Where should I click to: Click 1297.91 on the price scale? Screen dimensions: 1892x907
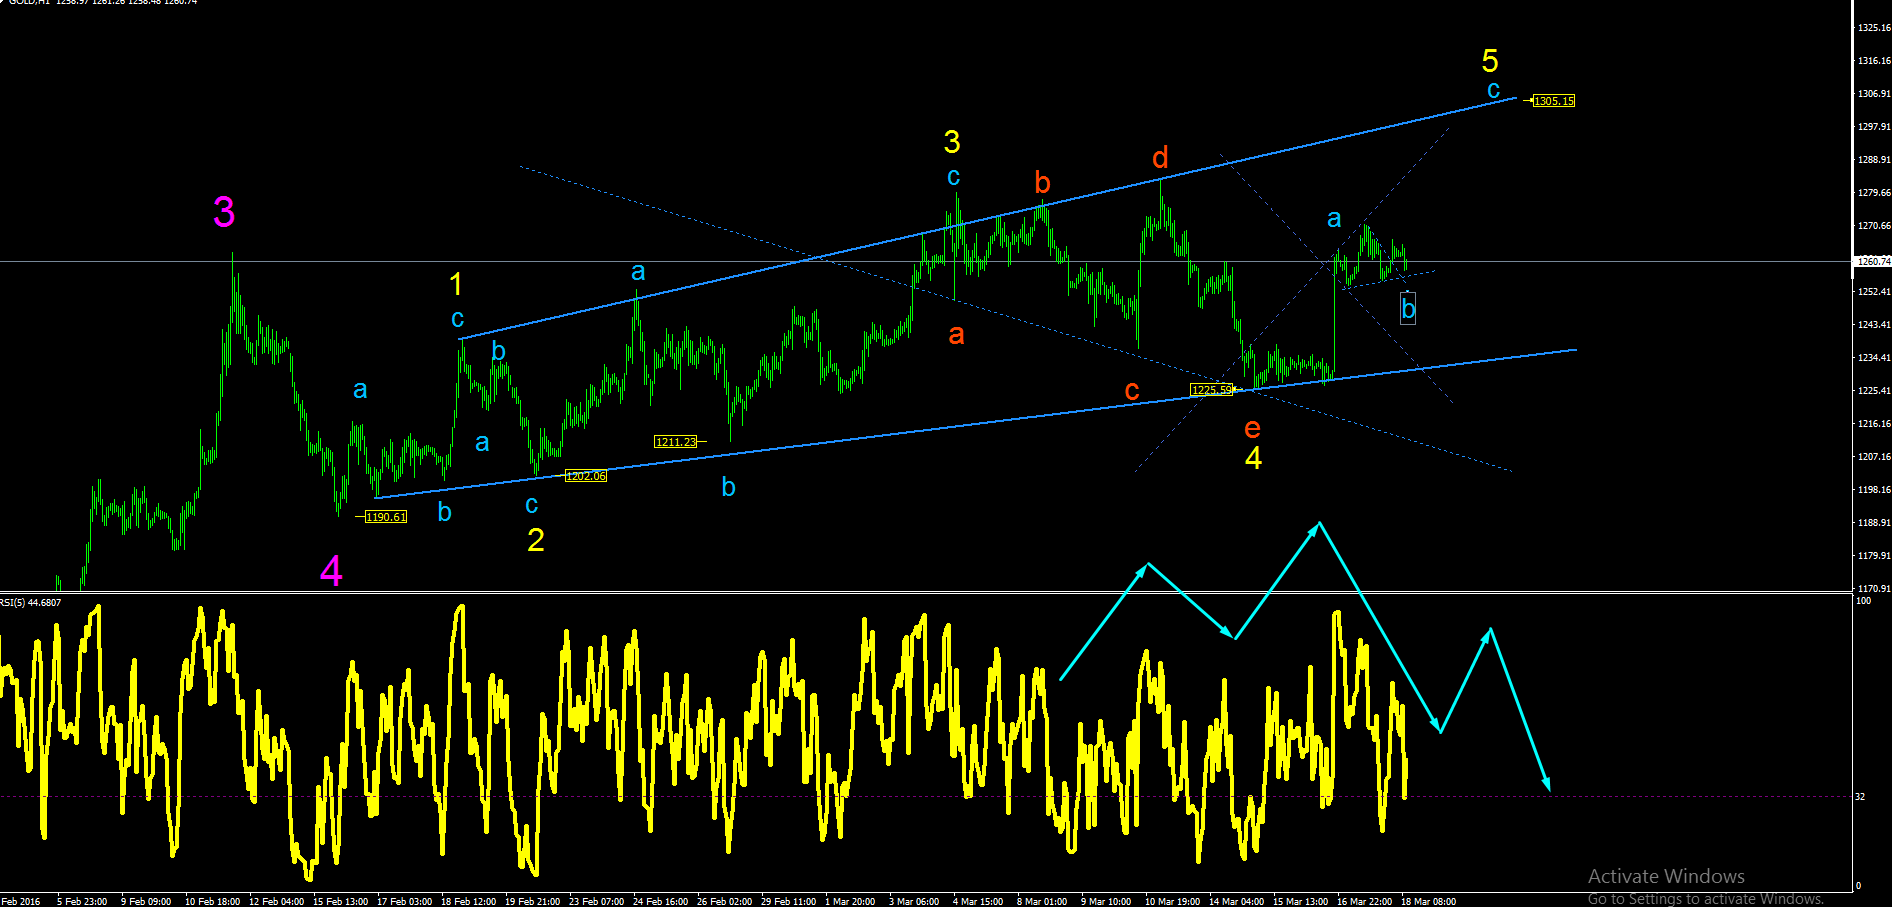[x=1874, y=127]
